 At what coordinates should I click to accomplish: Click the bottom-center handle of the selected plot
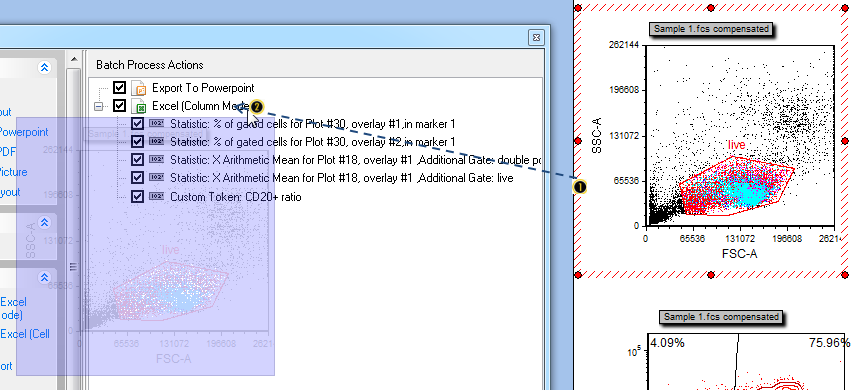coord(712,276)
